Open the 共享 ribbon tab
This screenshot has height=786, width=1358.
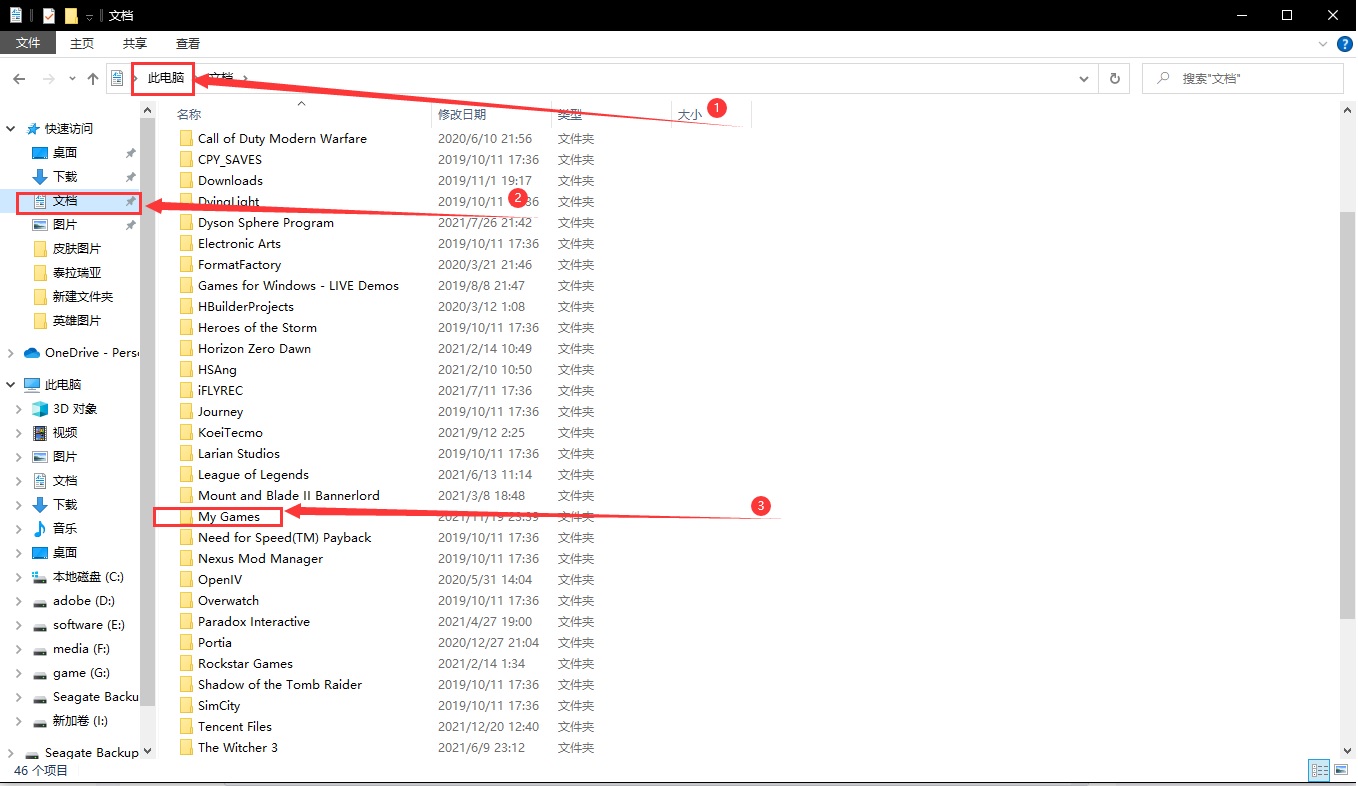[x=135, y=43]
